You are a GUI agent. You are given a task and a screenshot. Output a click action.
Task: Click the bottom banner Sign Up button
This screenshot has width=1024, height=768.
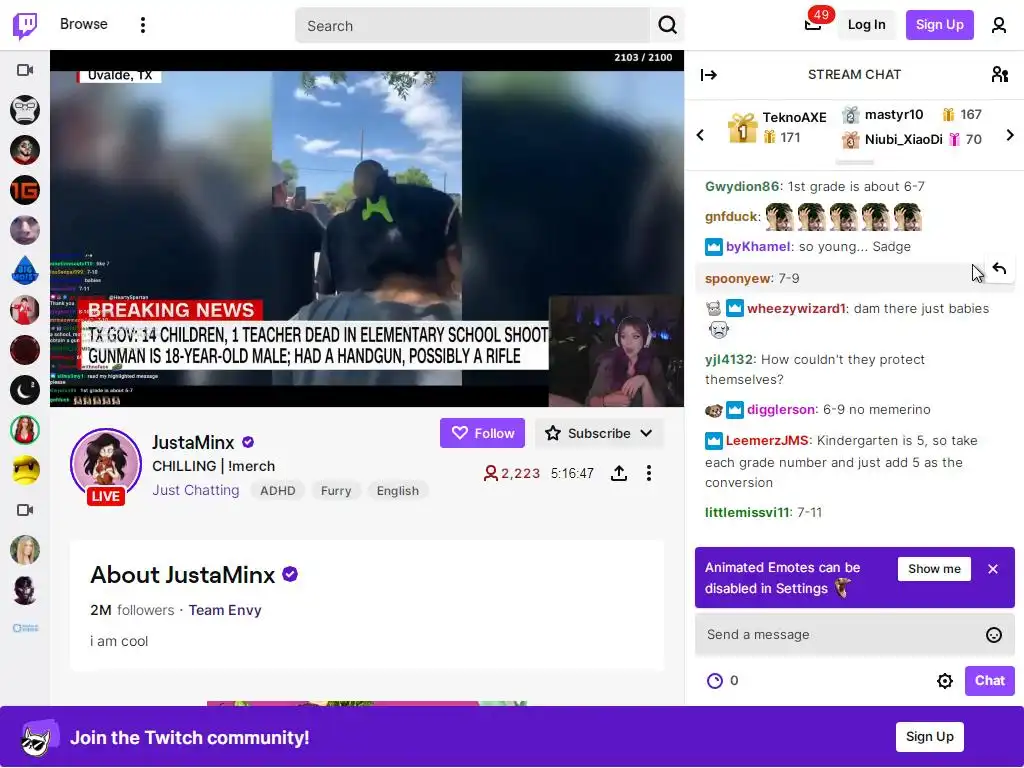click(x=929, y=737)
